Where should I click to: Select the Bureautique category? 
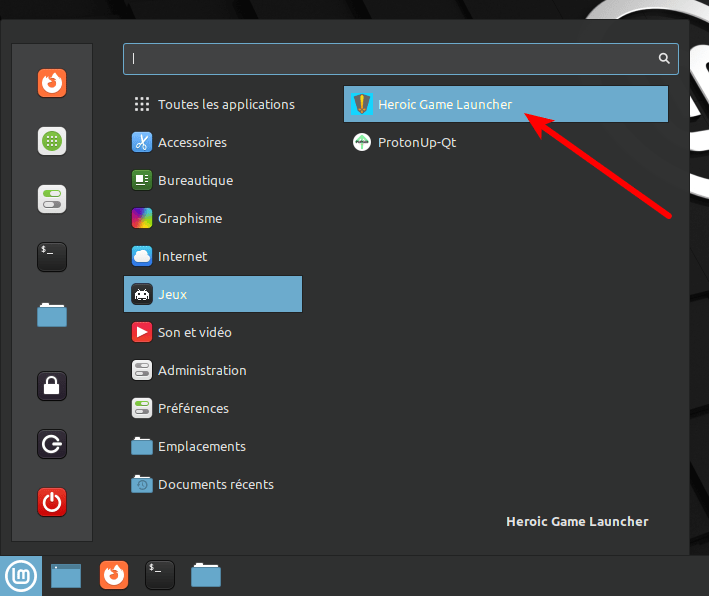(x=213, y=180)
